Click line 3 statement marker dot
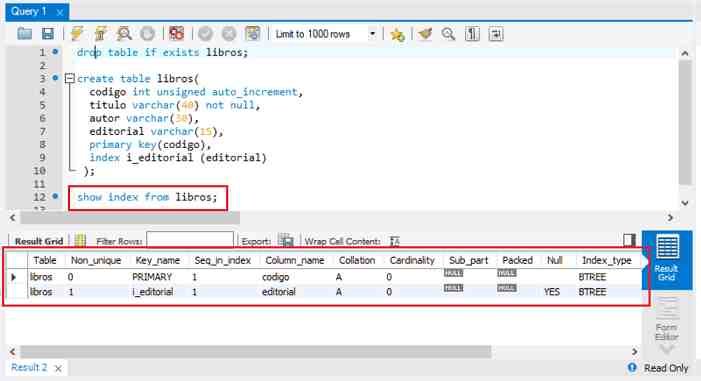Viewport: 701px width, 381px height. (55, 78)
